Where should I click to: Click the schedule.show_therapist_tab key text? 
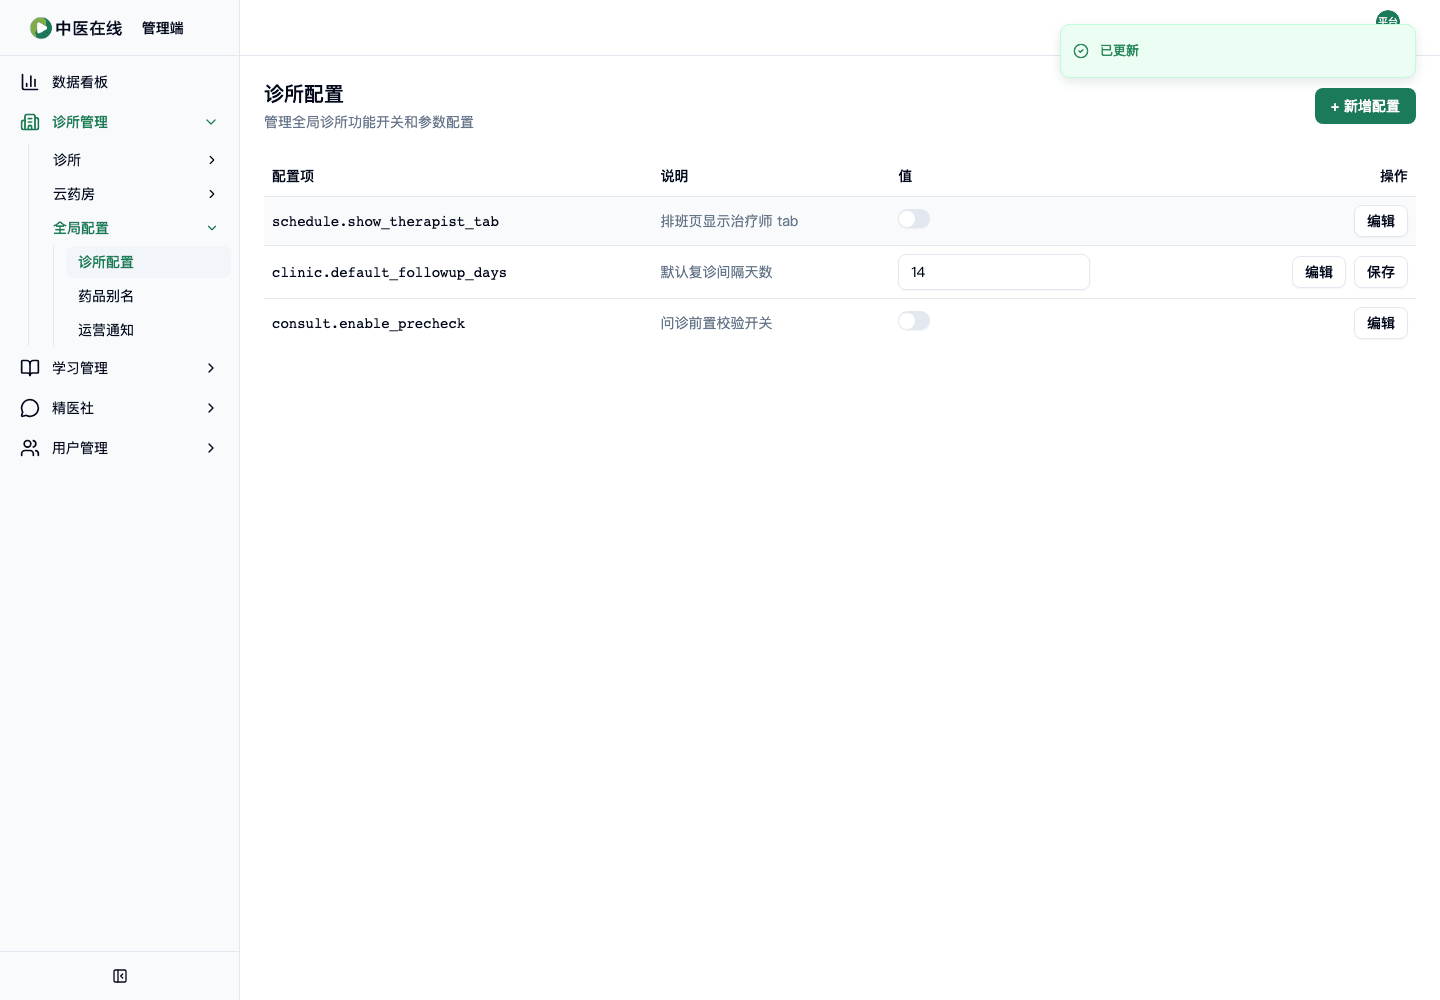tap(385, 222)
